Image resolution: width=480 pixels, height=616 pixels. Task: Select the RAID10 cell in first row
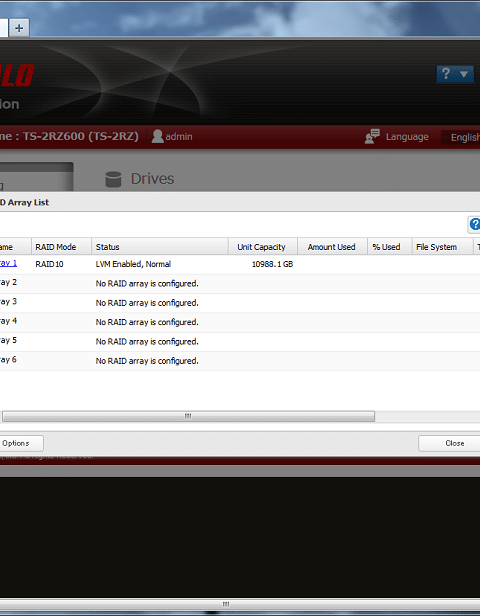(49, 264)
